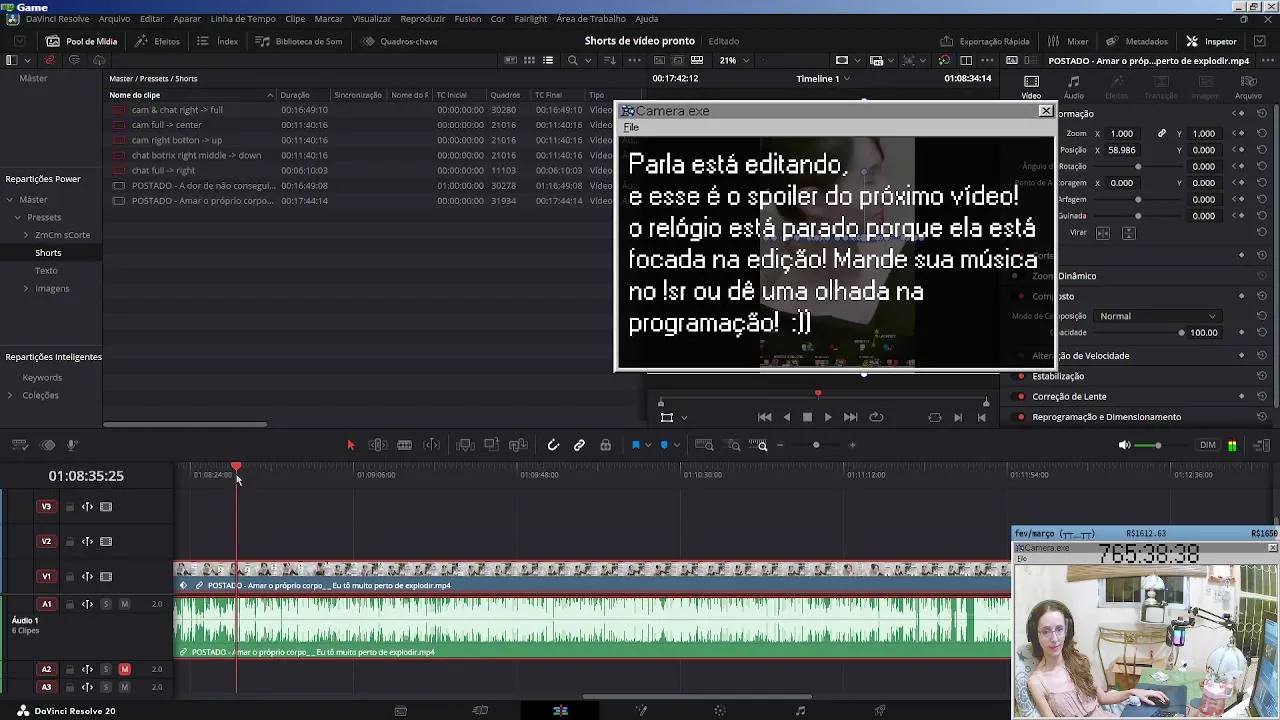
Task: Mute track A2 with red M button
Action: click(x=124, y=669)
